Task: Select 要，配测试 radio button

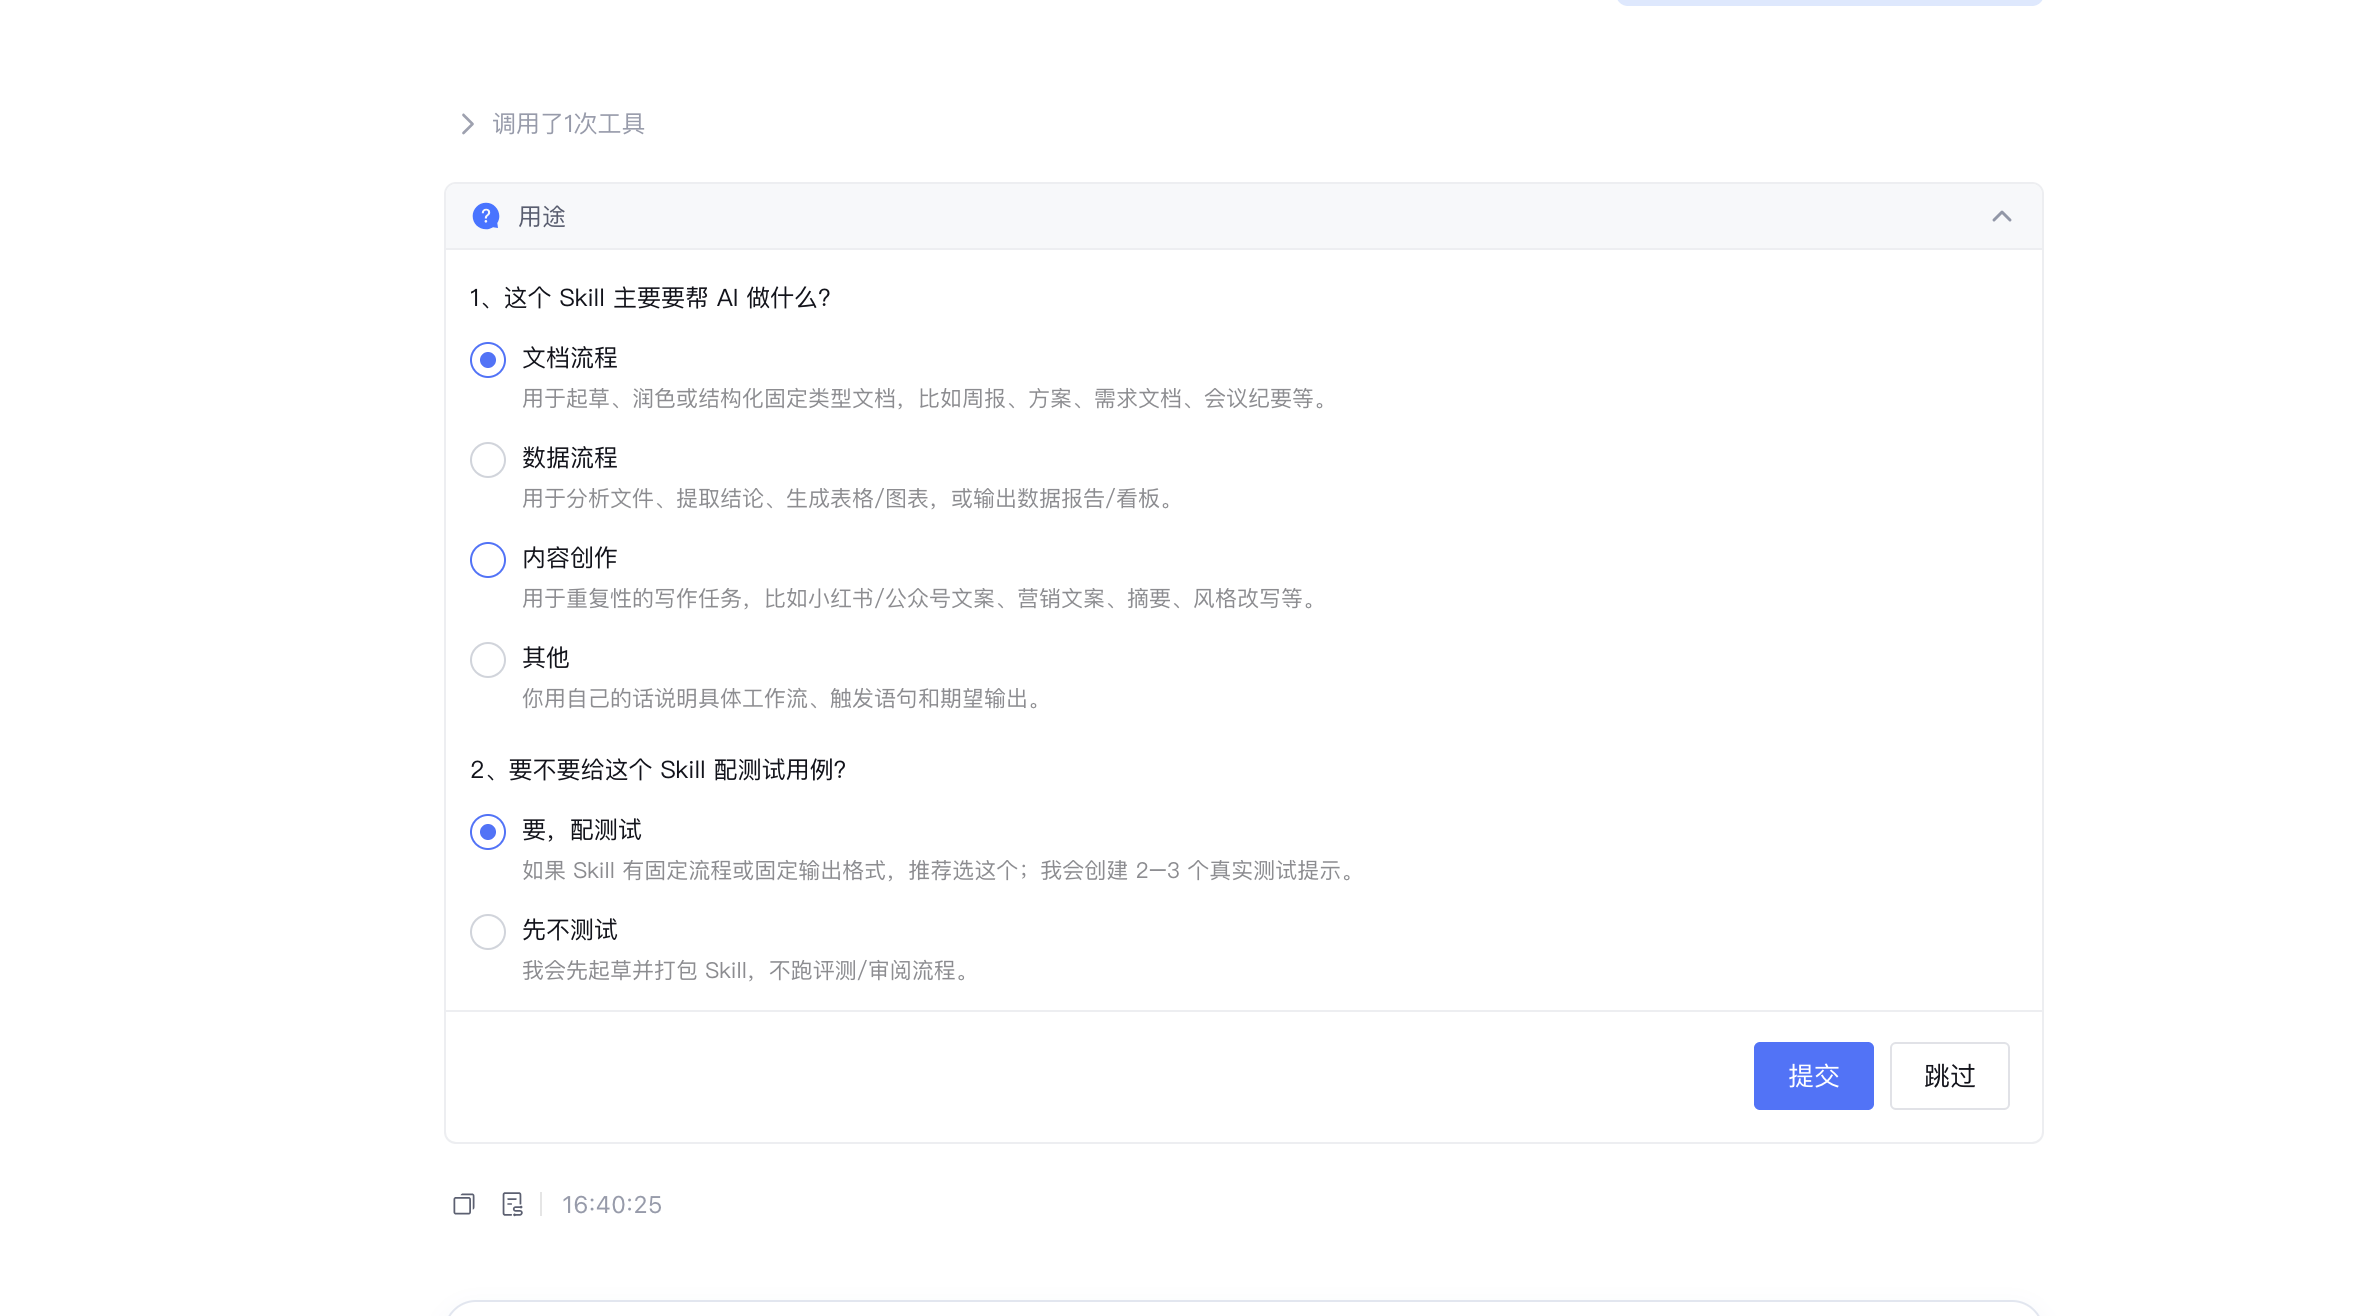Action: click(488, 832)
